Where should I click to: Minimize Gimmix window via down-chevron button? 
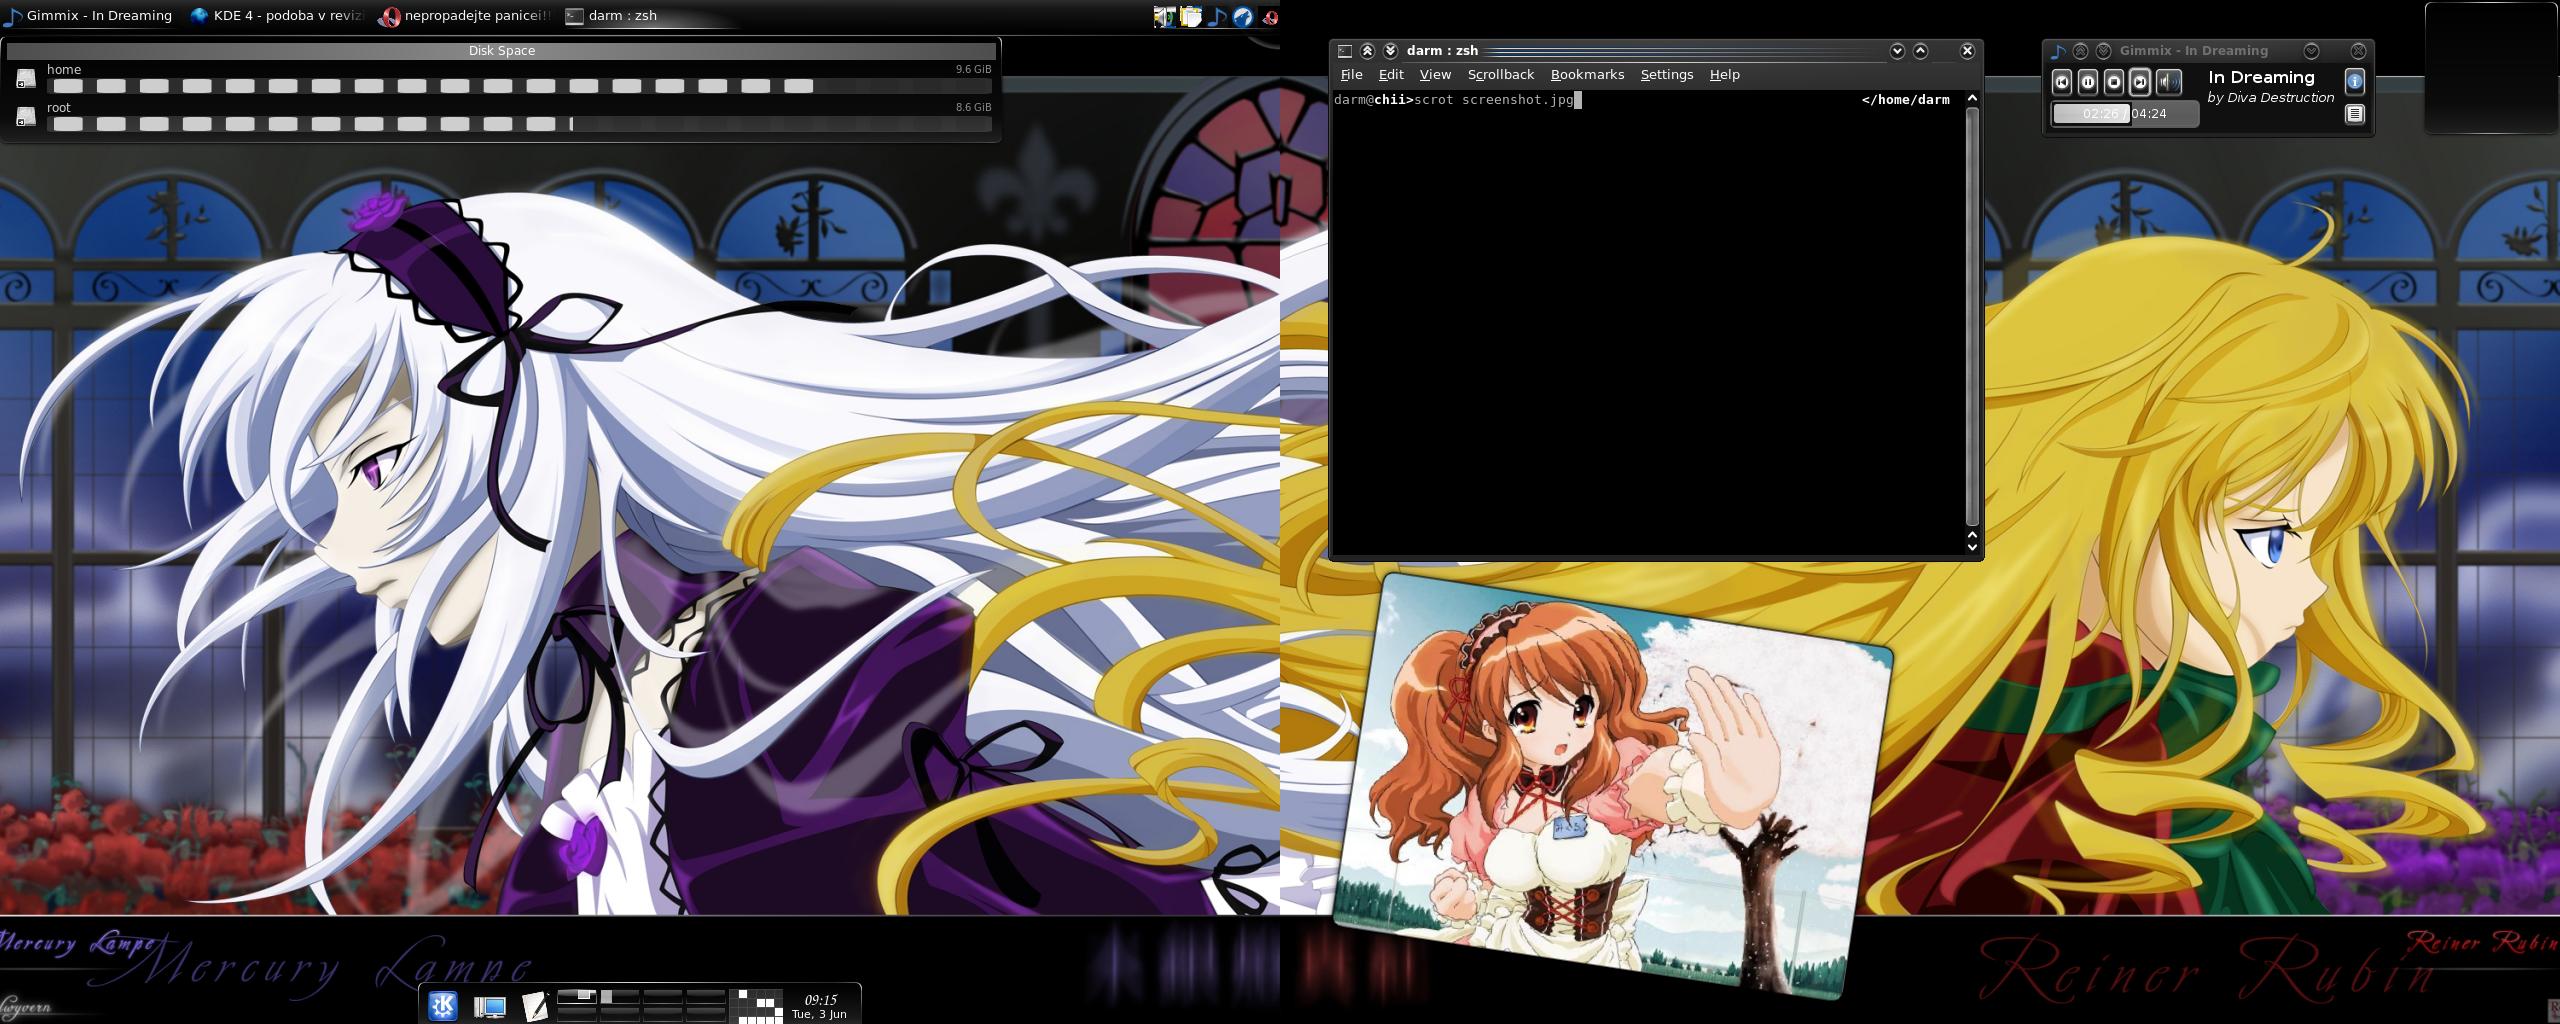click(2311, 51)
